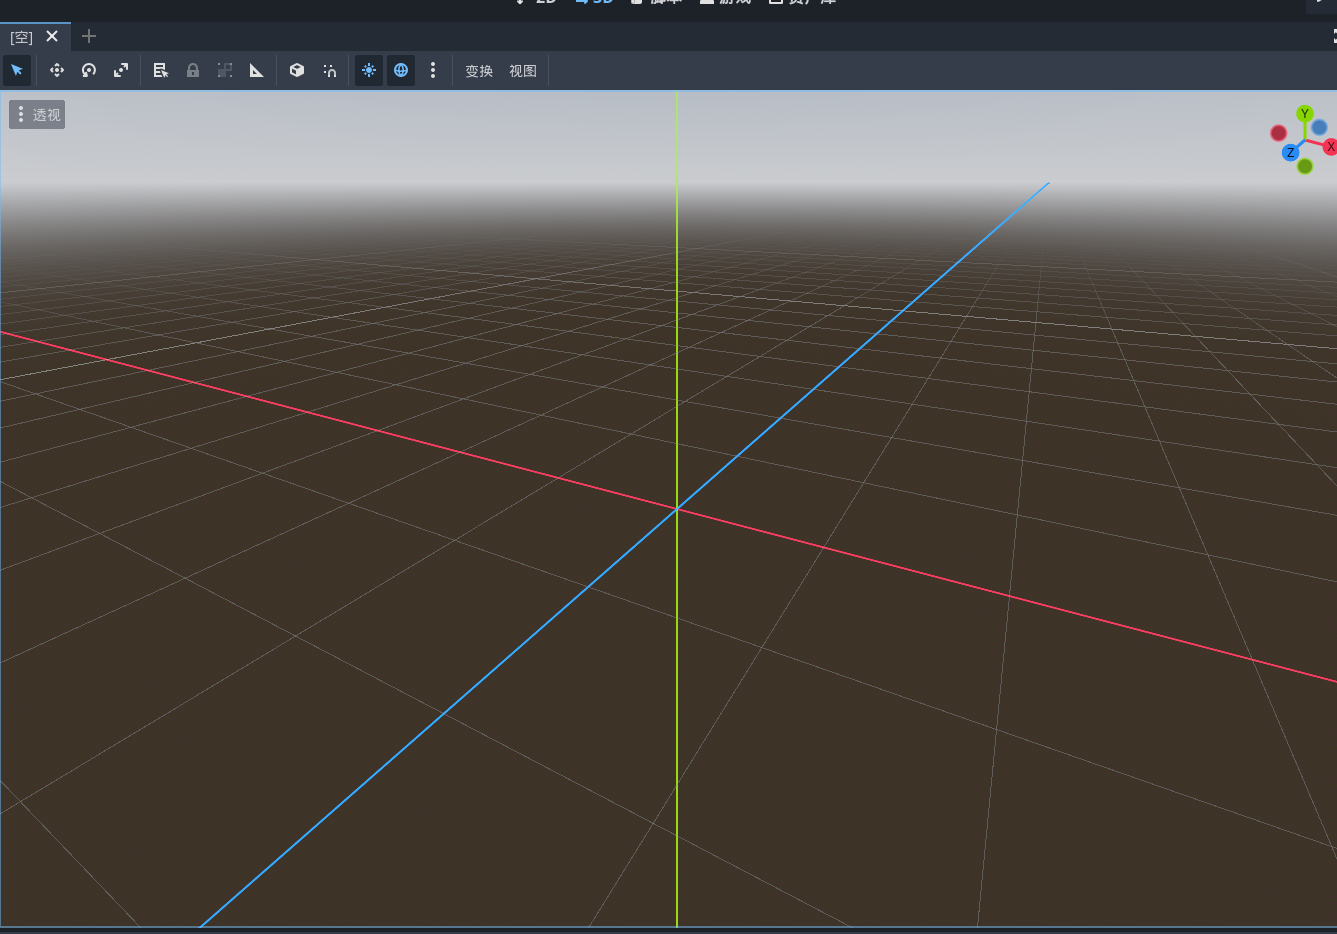Image resolution: width=1337 pixels, height=934 pixels.
Task: Click the green Y axis gizmo handle
Action: (x=1304, y=114)
